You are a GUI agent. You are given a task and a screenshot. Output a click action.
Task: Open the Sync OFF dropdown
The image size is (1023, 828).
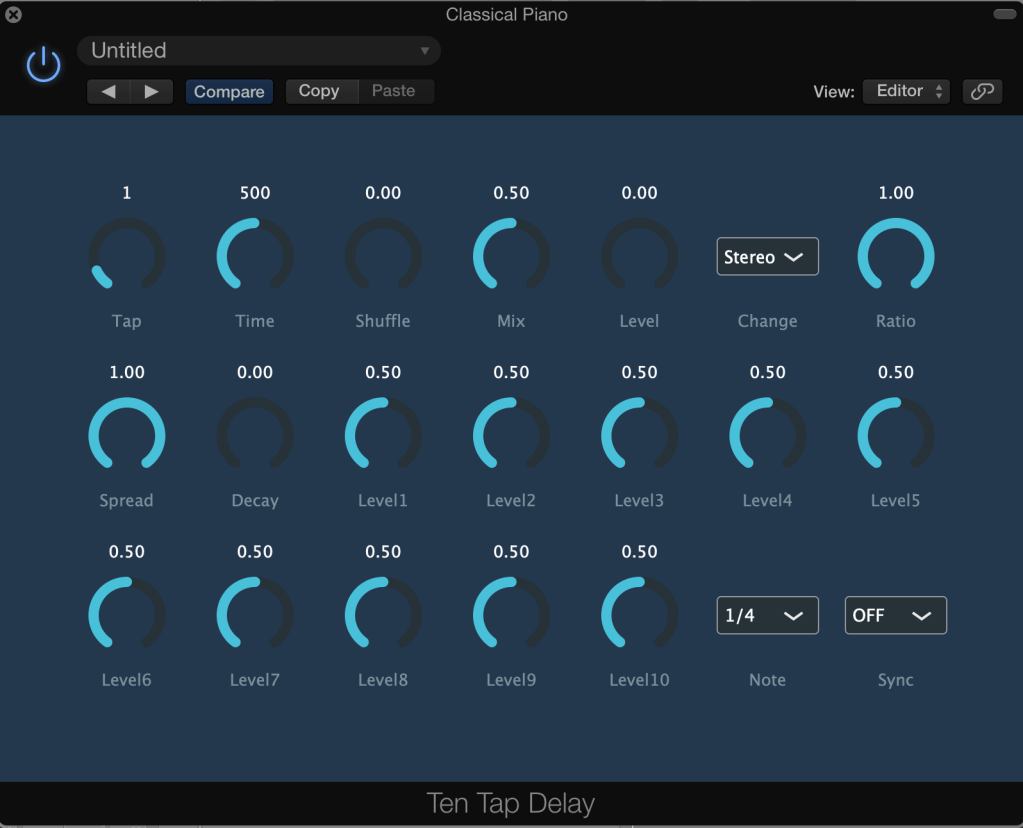(x=895, y=616)
